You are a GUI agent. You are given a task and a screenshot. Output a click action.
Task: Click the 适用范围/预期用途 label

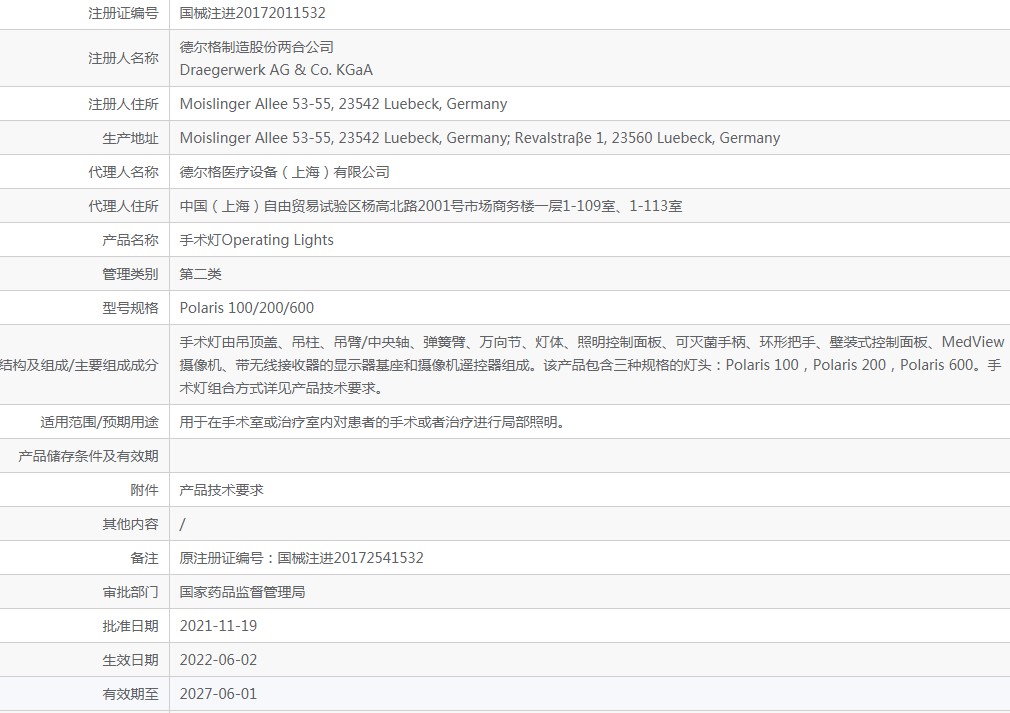pos(99,422)
